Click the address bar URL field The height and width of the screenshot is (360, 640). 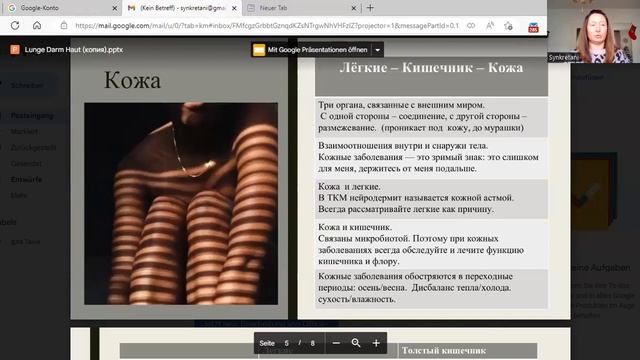(x=267, y=25)
